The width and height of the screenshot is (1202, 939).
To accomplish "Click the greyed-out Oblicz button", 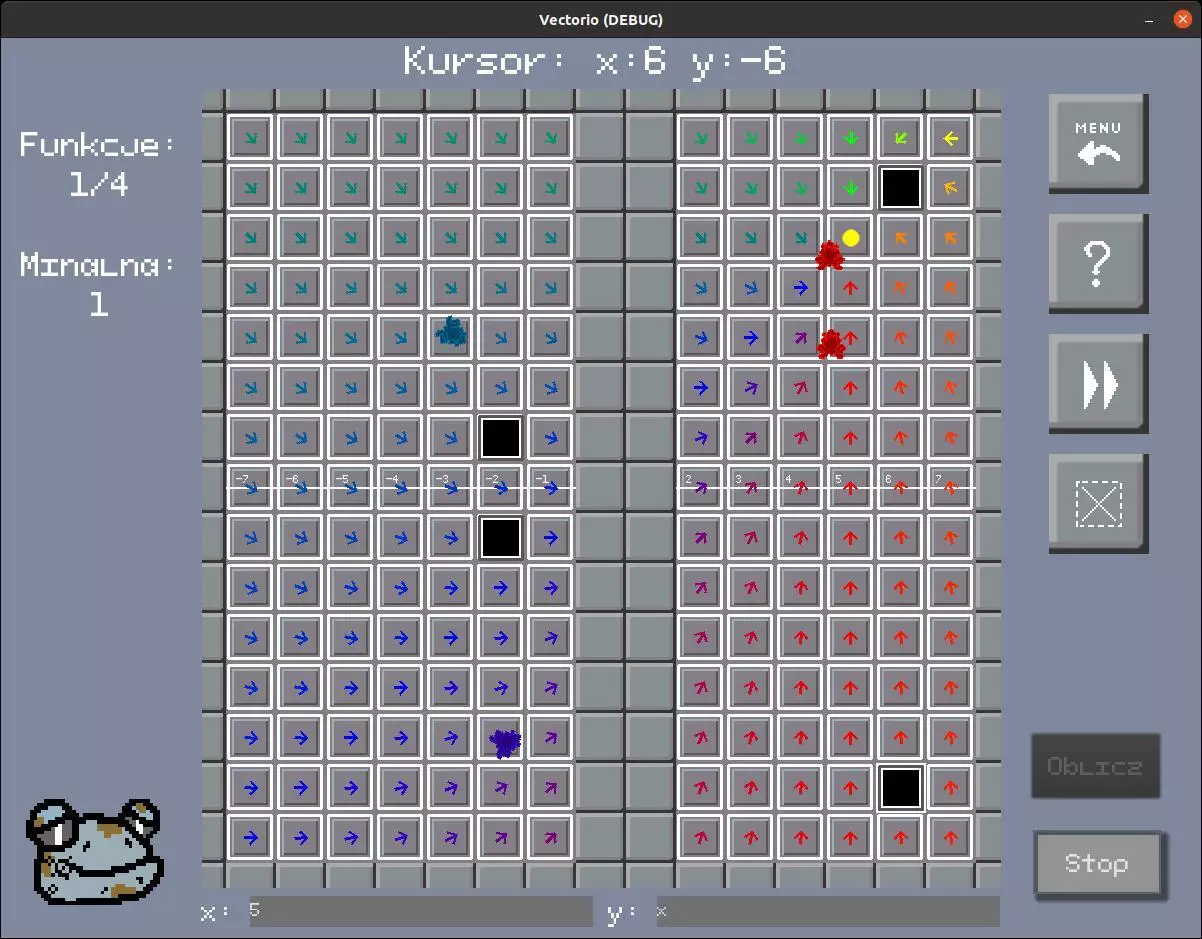I will pyautogui.click(x=1095, y=767).
